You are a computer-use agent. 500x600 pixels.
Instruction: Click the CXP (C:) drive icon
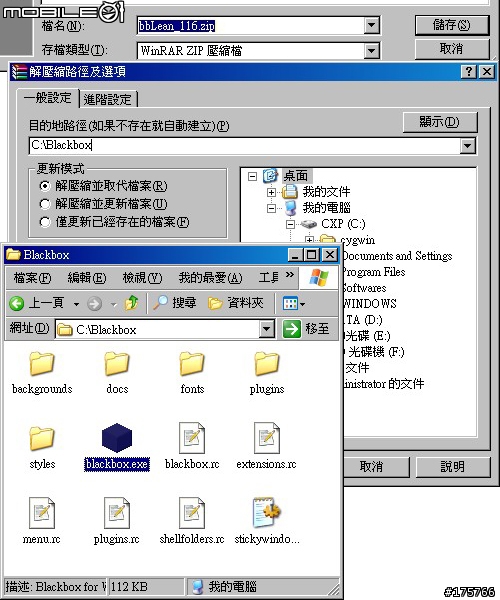coord(309,223)
